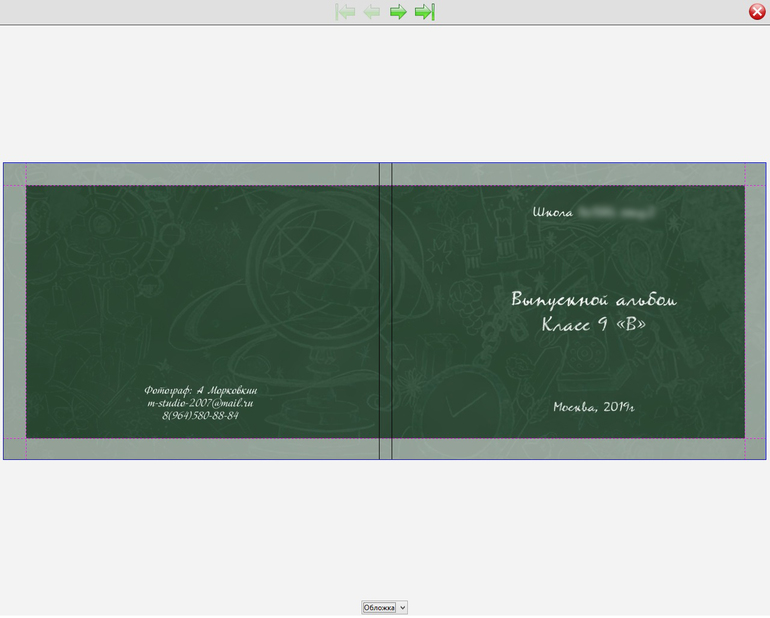Click the left bleed margin of the cover
Image resolution: width=770 pixels, height=618 pixels.
coord(14,310)
